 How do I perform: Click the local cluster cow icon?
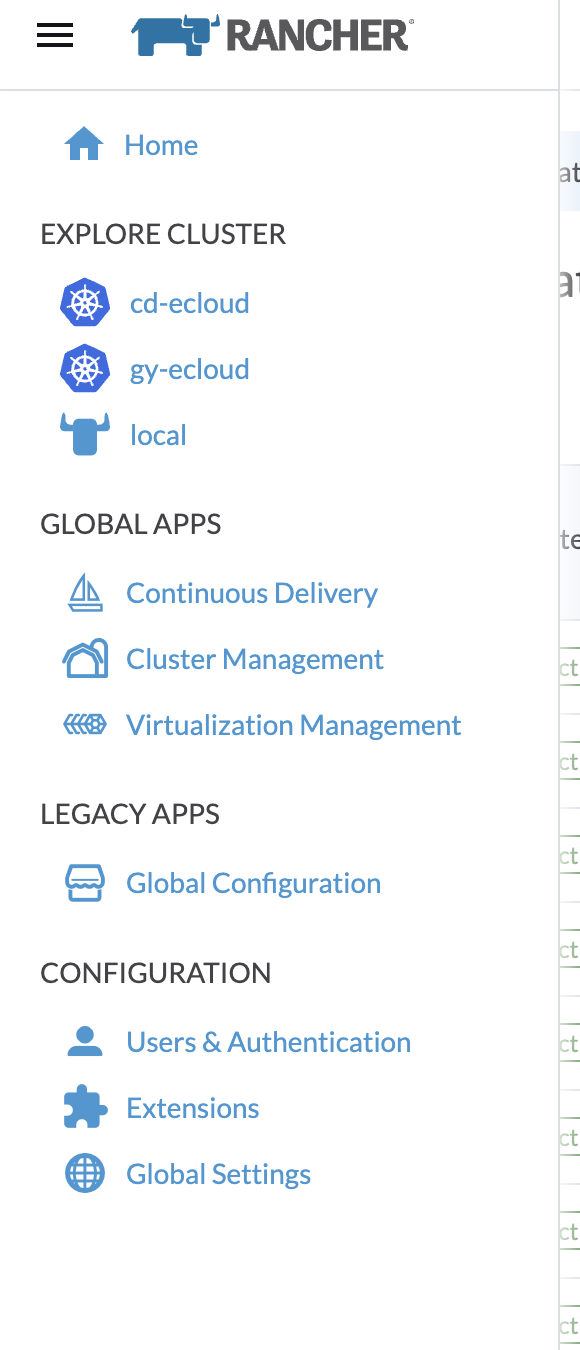(86, 433)
